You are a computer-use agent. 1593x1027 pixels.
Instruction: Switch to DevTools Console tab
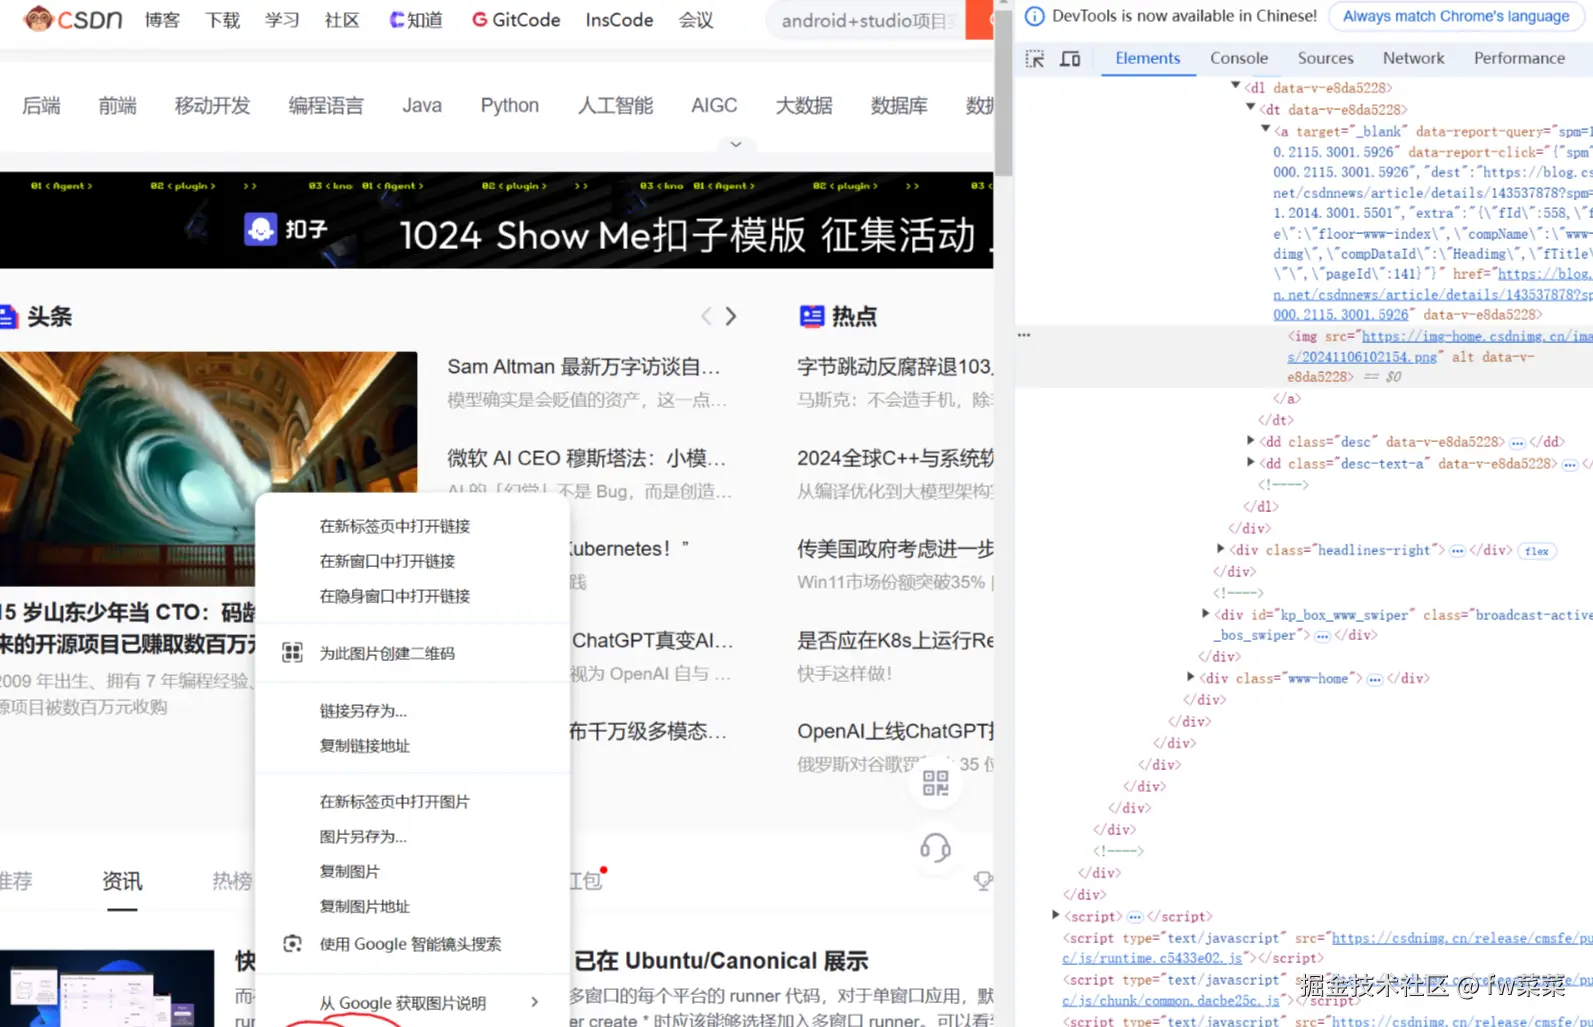(1239, 58)
